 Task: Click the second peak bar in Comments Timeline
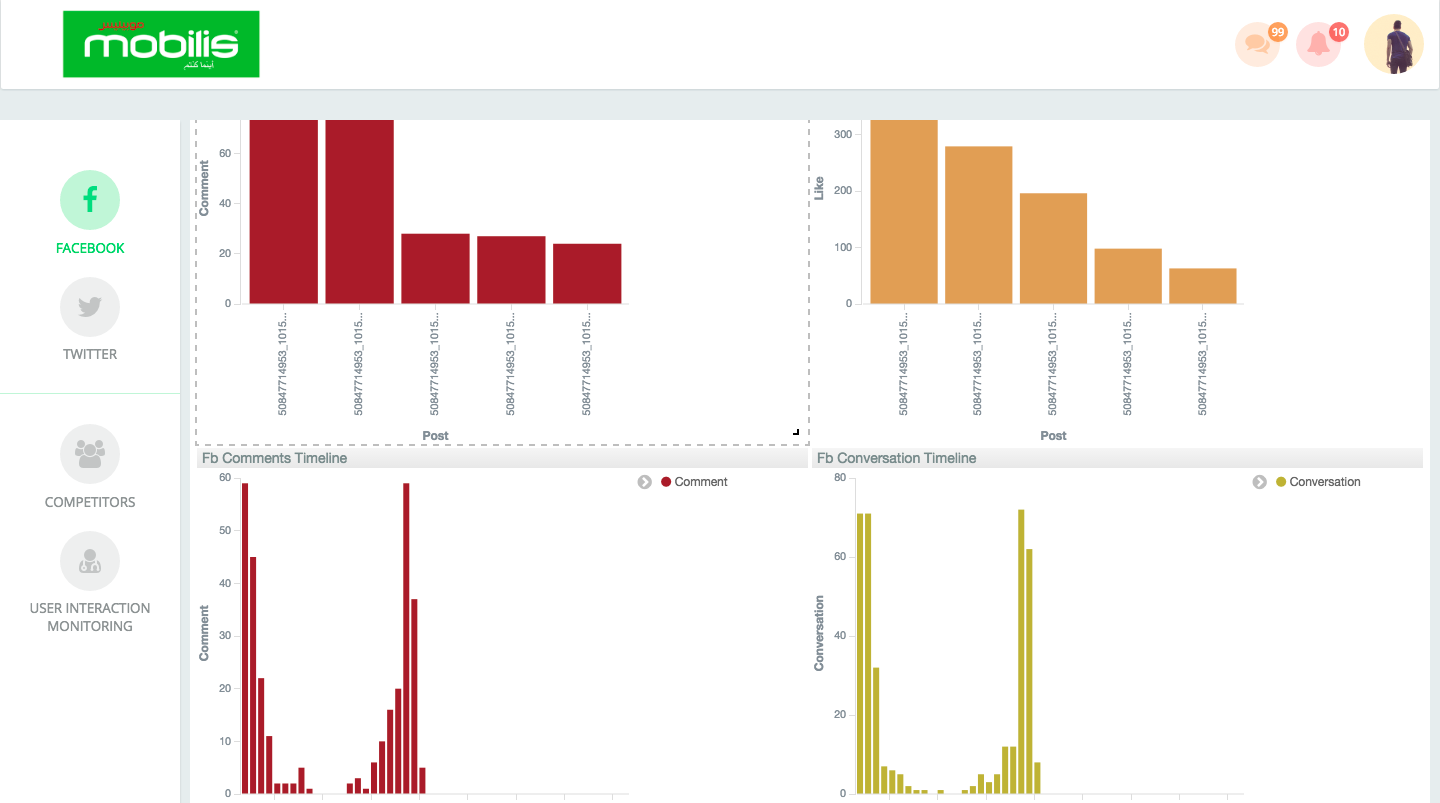[406, 638]
